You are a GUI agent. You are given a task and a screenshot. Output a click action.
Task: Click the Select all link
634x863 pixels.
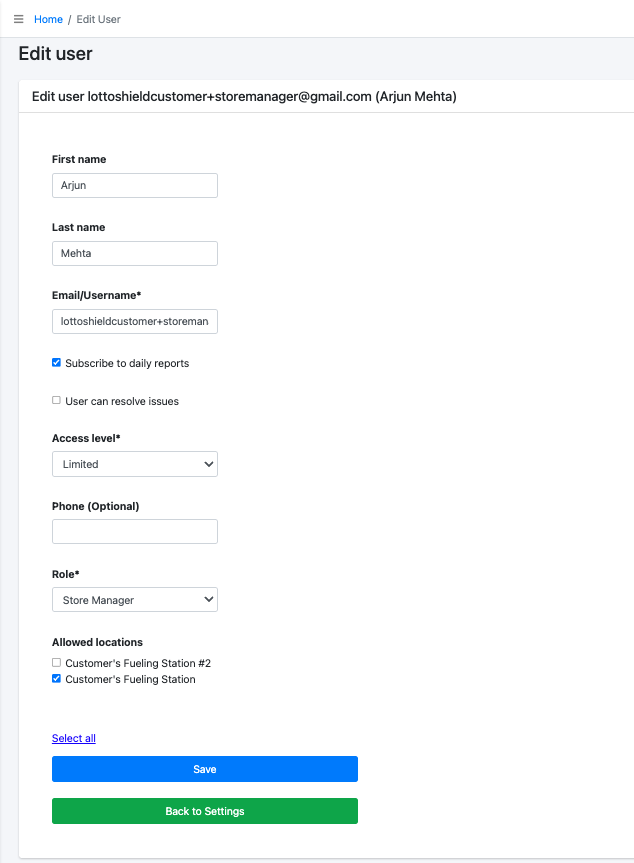click(x=74, y=738)
